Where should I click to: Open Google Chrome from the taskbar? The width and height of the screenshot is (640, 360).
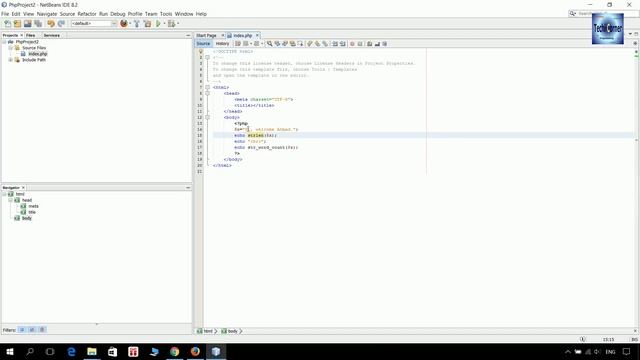click(x=175, y=351)
